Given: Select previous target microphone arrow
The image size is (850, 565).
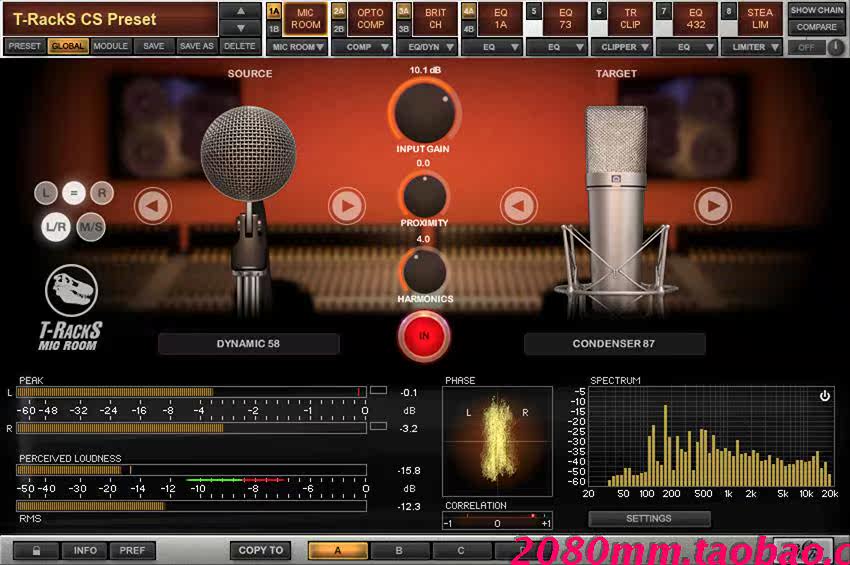Looking at the screenshot, I should pos(518,206).
